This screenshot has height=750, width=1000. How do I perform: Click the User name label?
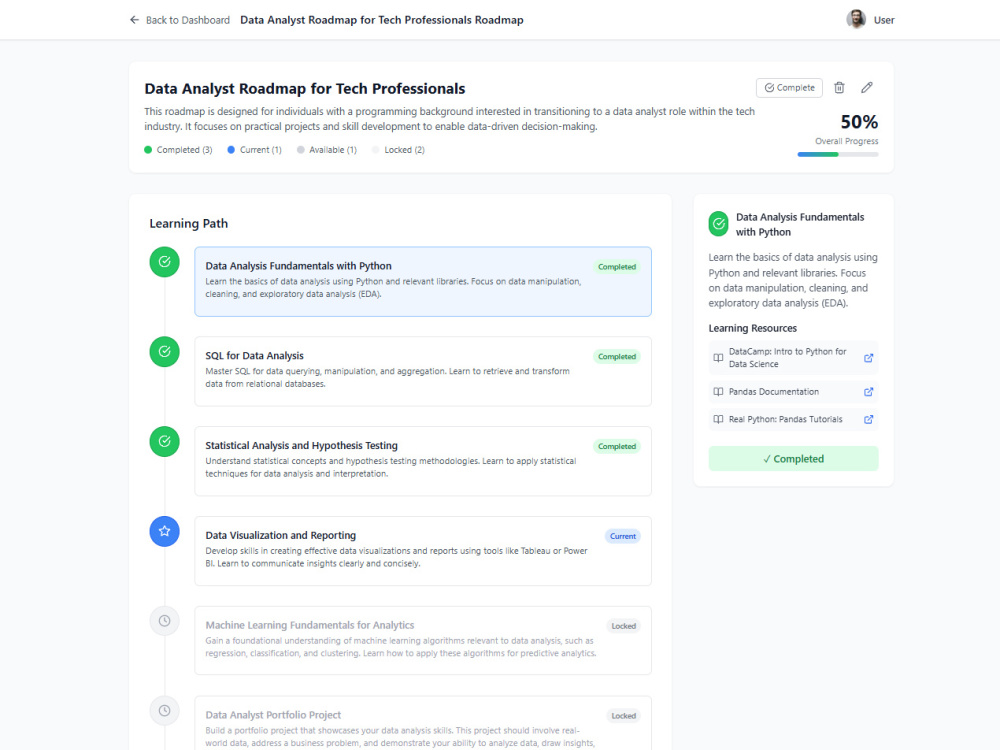884,20
